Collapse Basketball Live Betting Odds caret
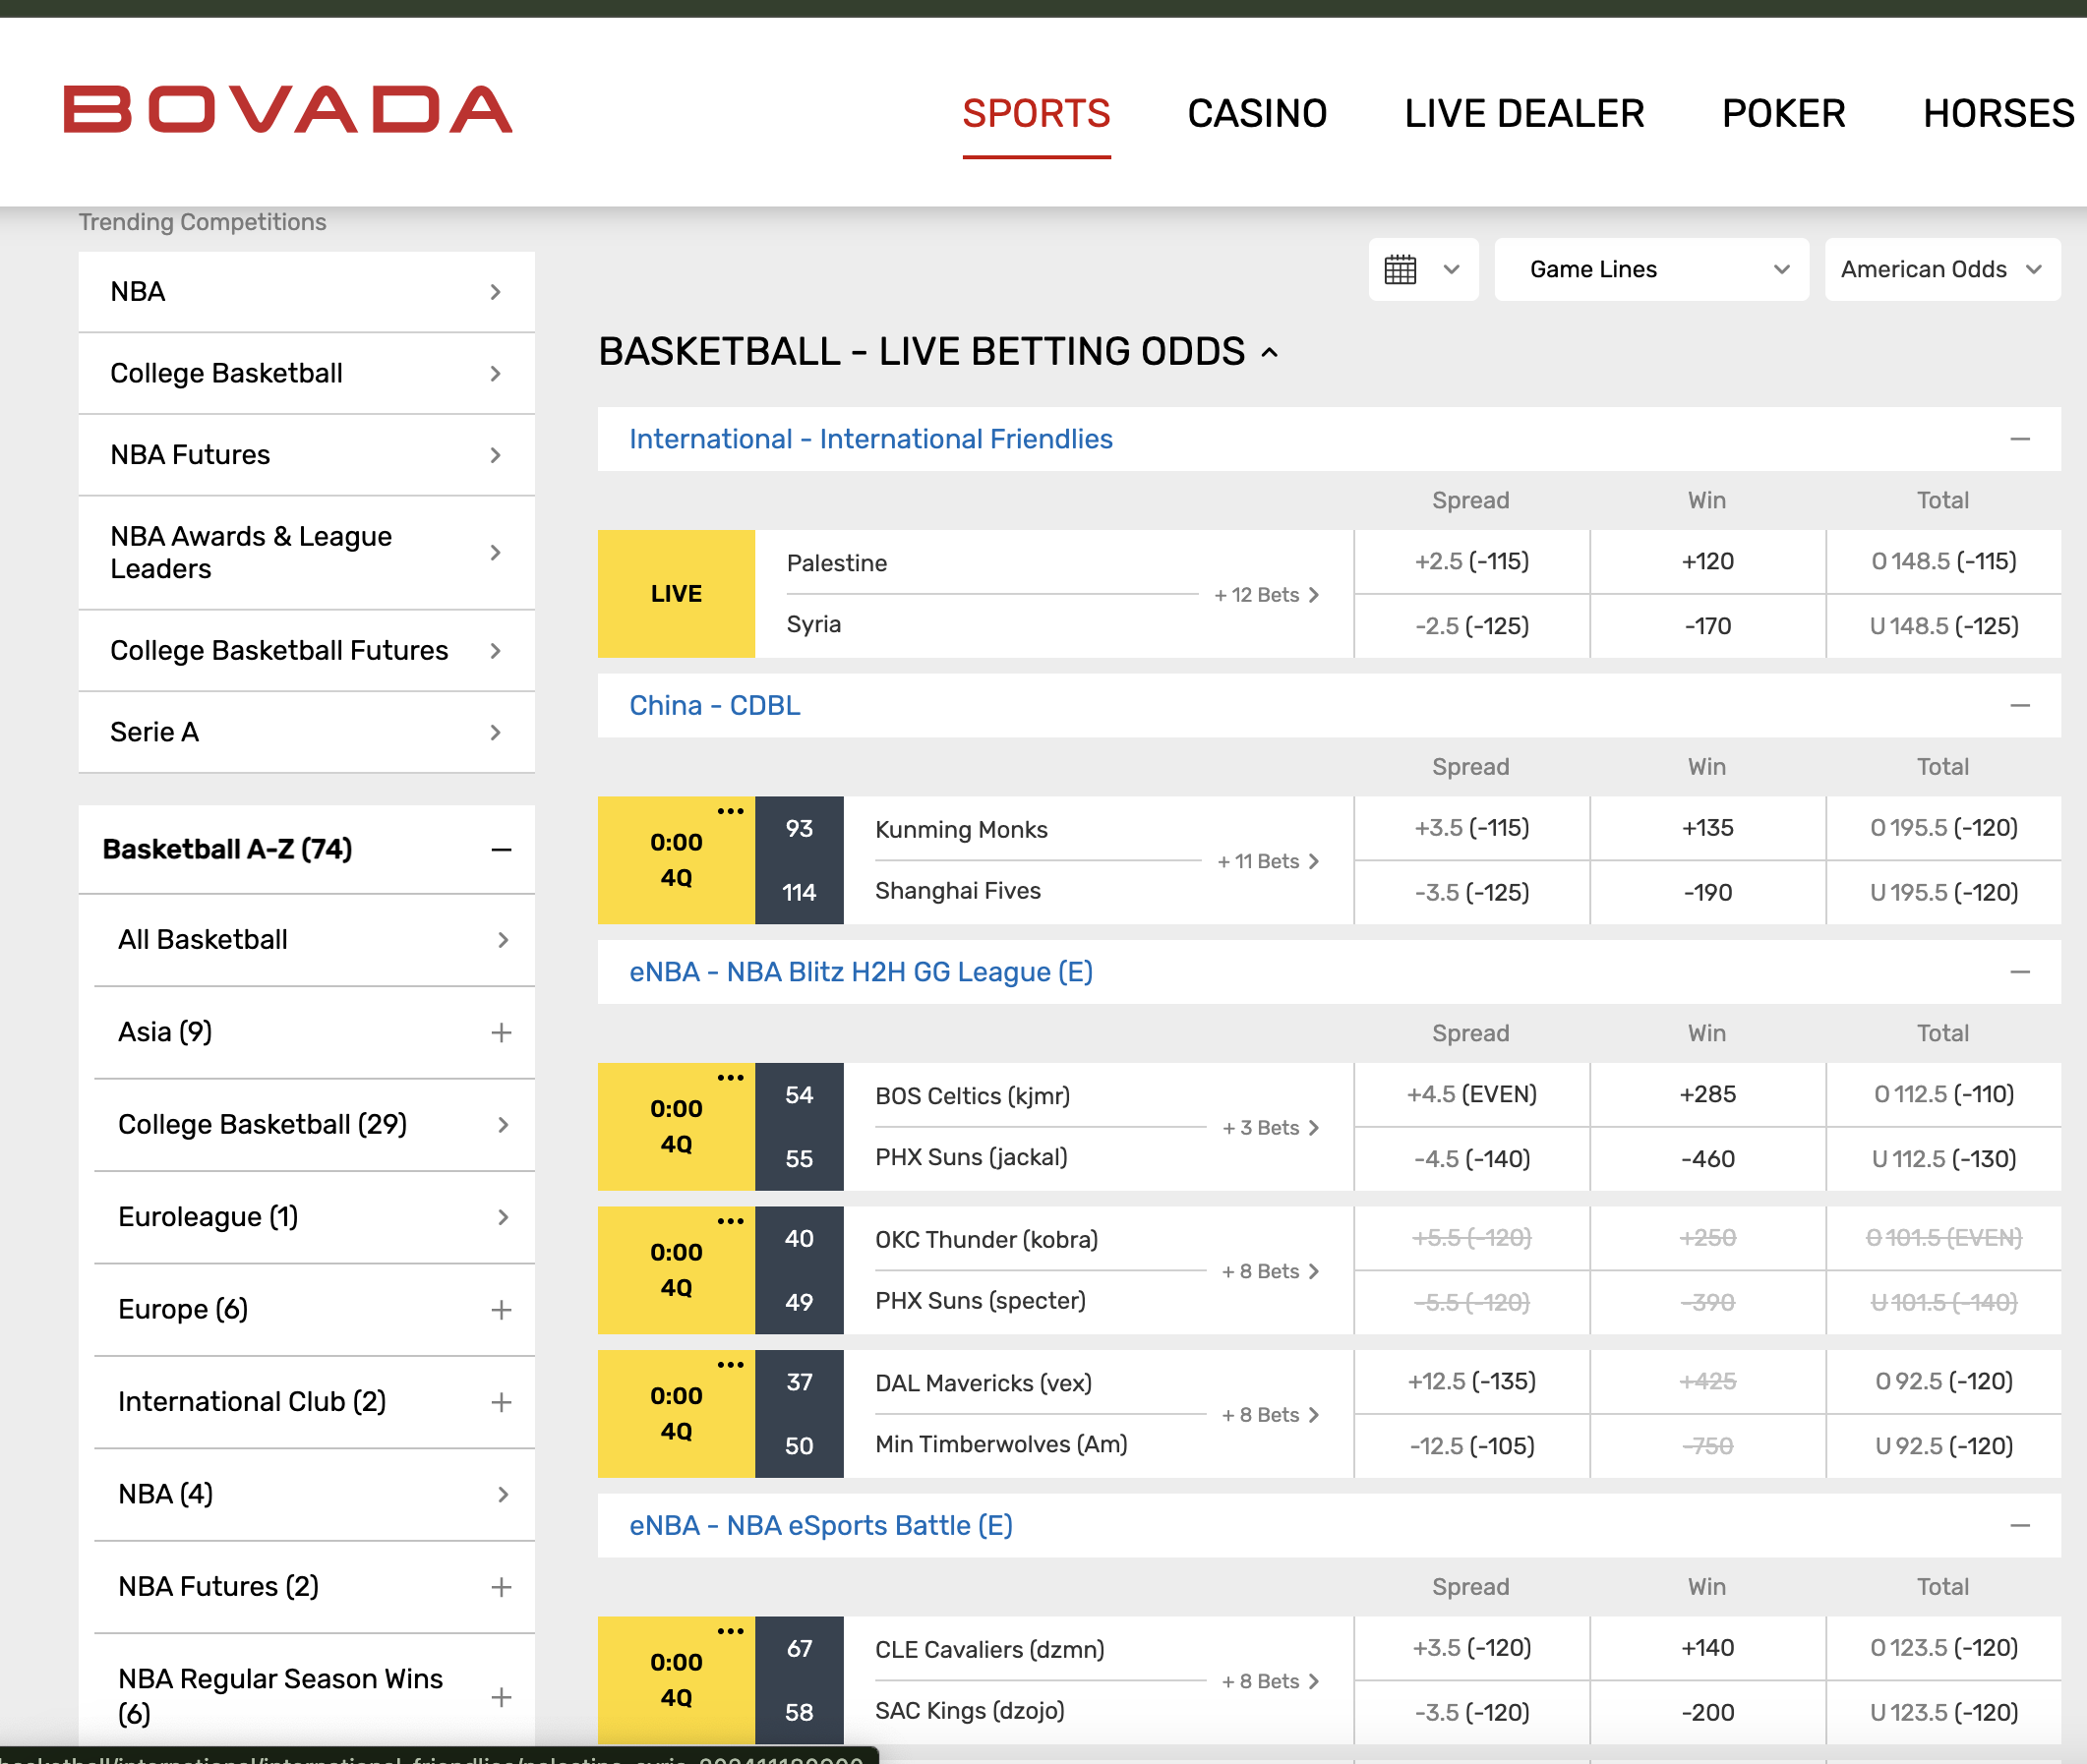Screen dimensions: 2087x1764 tap(1270, 353)
